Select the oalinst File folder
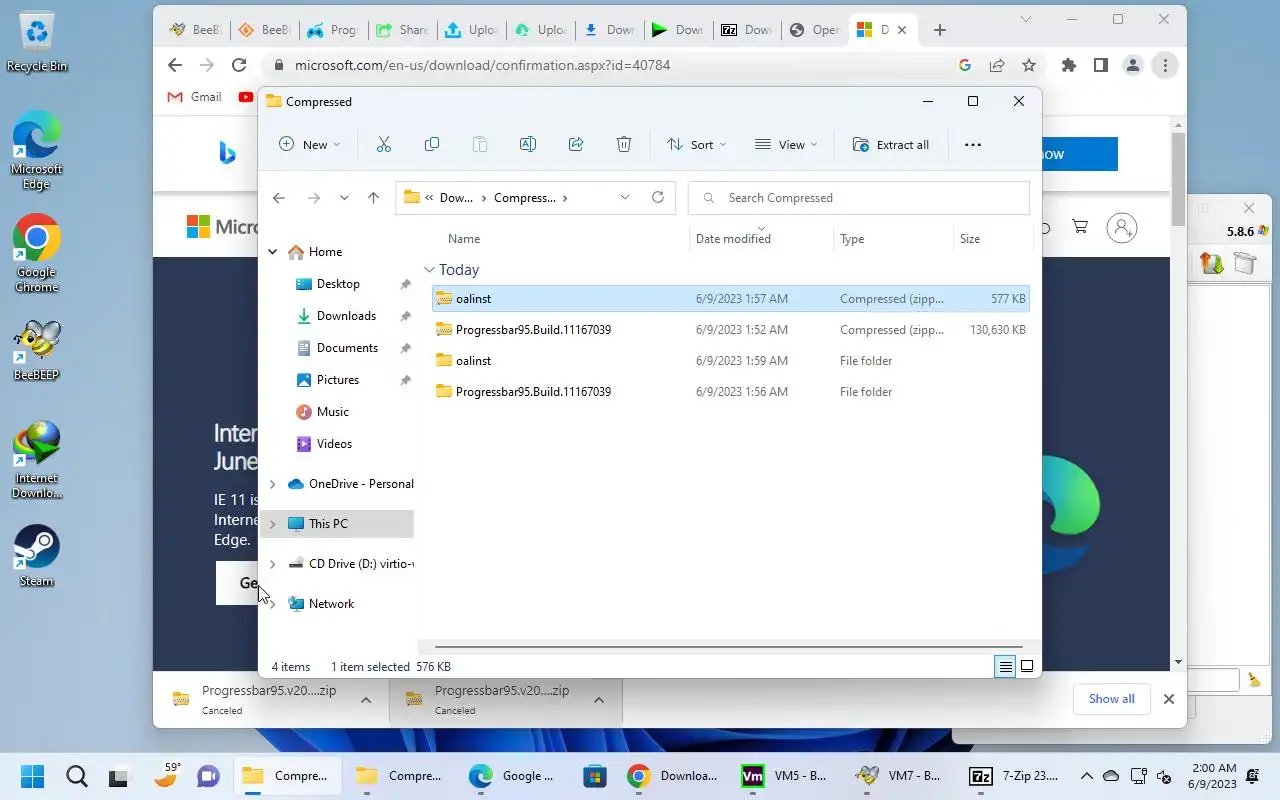 point(731,361)
